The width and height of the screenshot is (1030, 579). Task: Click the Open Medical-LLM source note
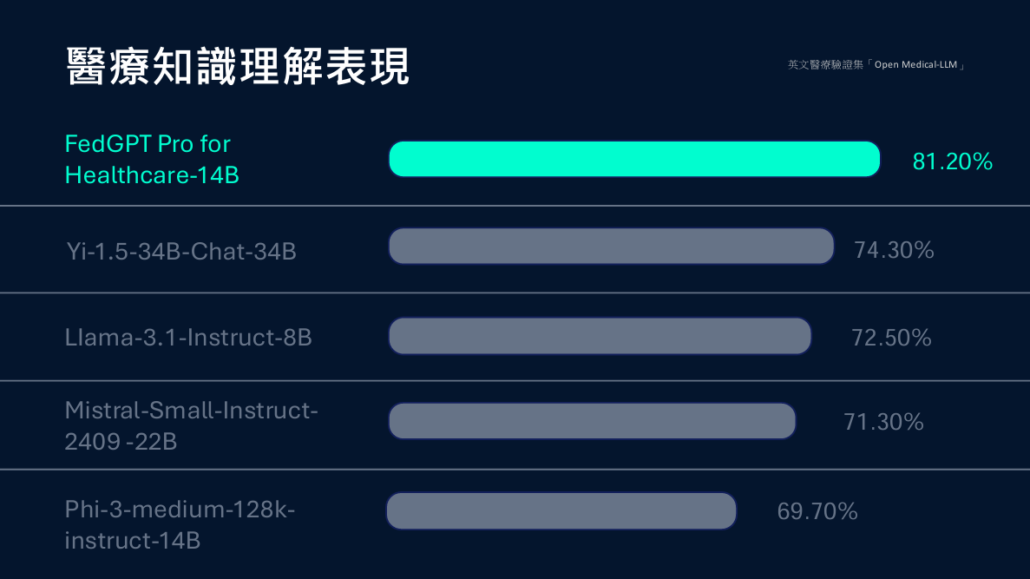pos(876,64)
